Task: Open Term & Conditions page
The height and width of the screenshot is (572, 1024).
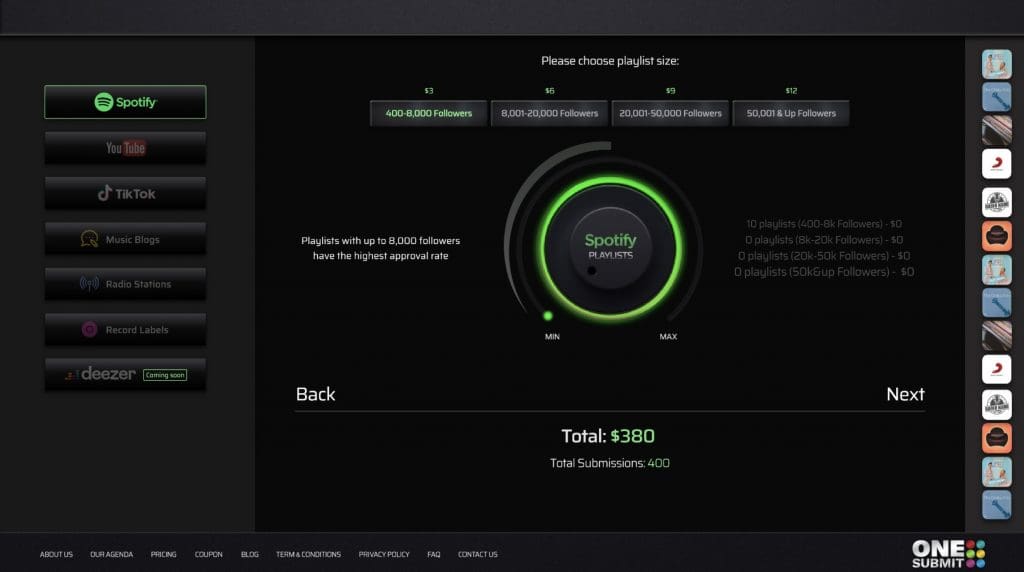Action: click(x=308, y=554)
